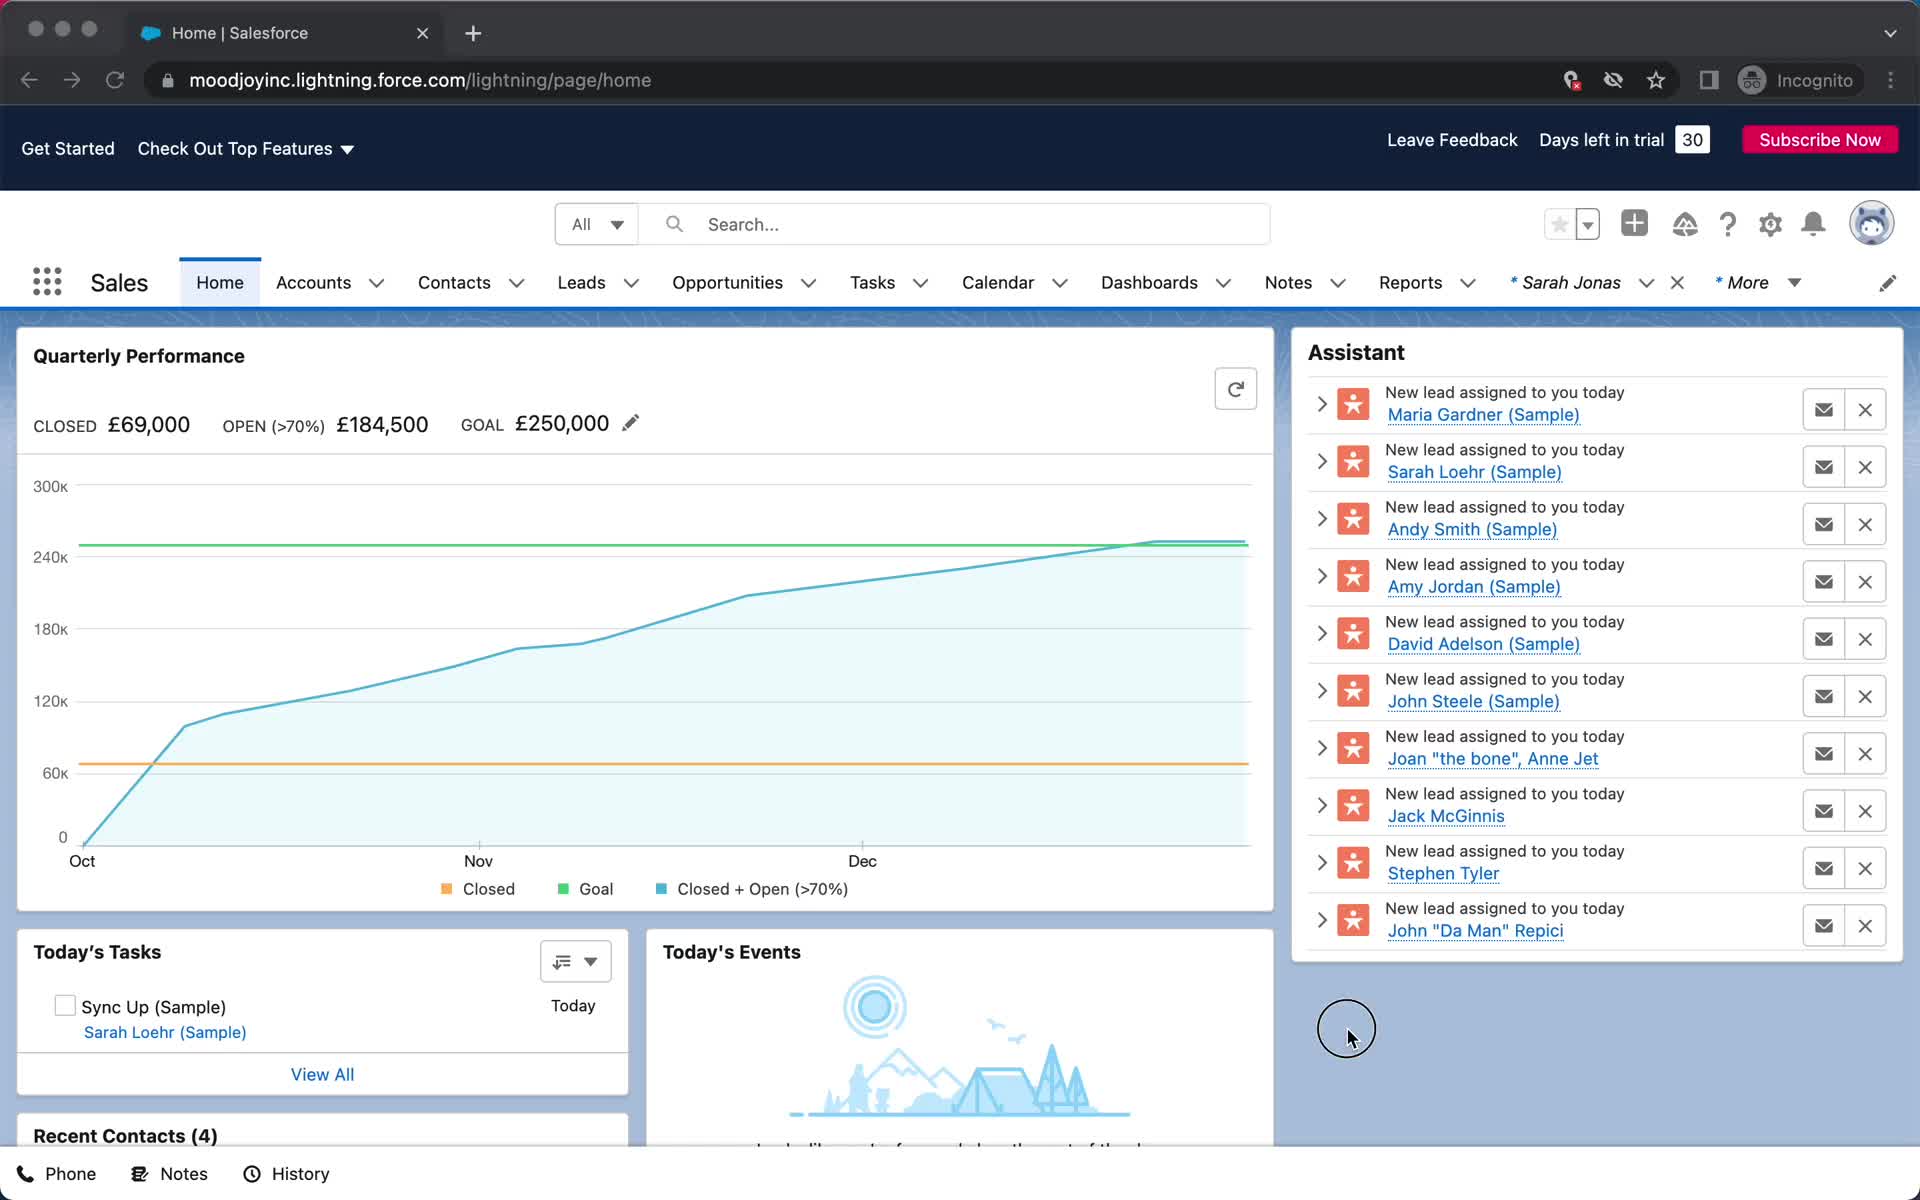Edit the goal amount pencil icon
This screenshot has height=1200, width=1920.
630,423
